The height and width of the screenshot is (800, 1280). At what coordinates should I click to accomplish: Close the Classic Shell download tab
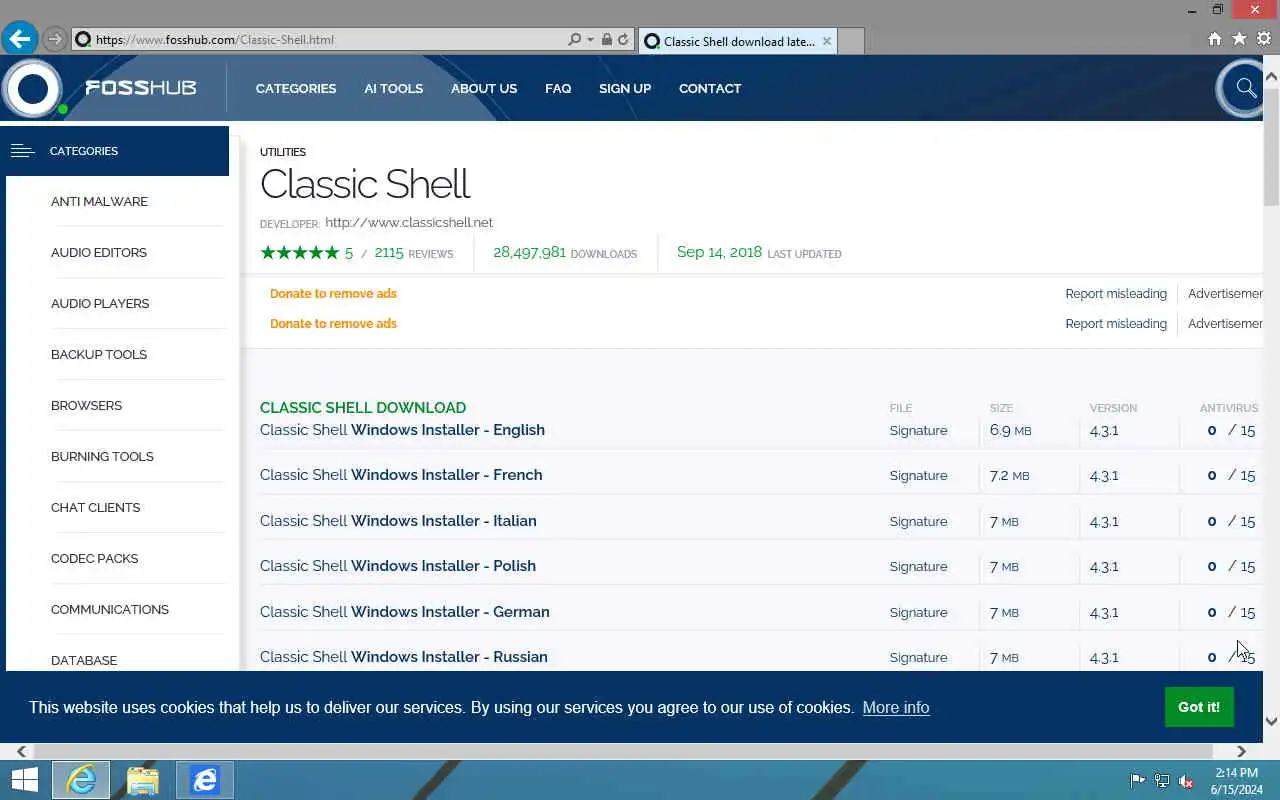[826, 41]
